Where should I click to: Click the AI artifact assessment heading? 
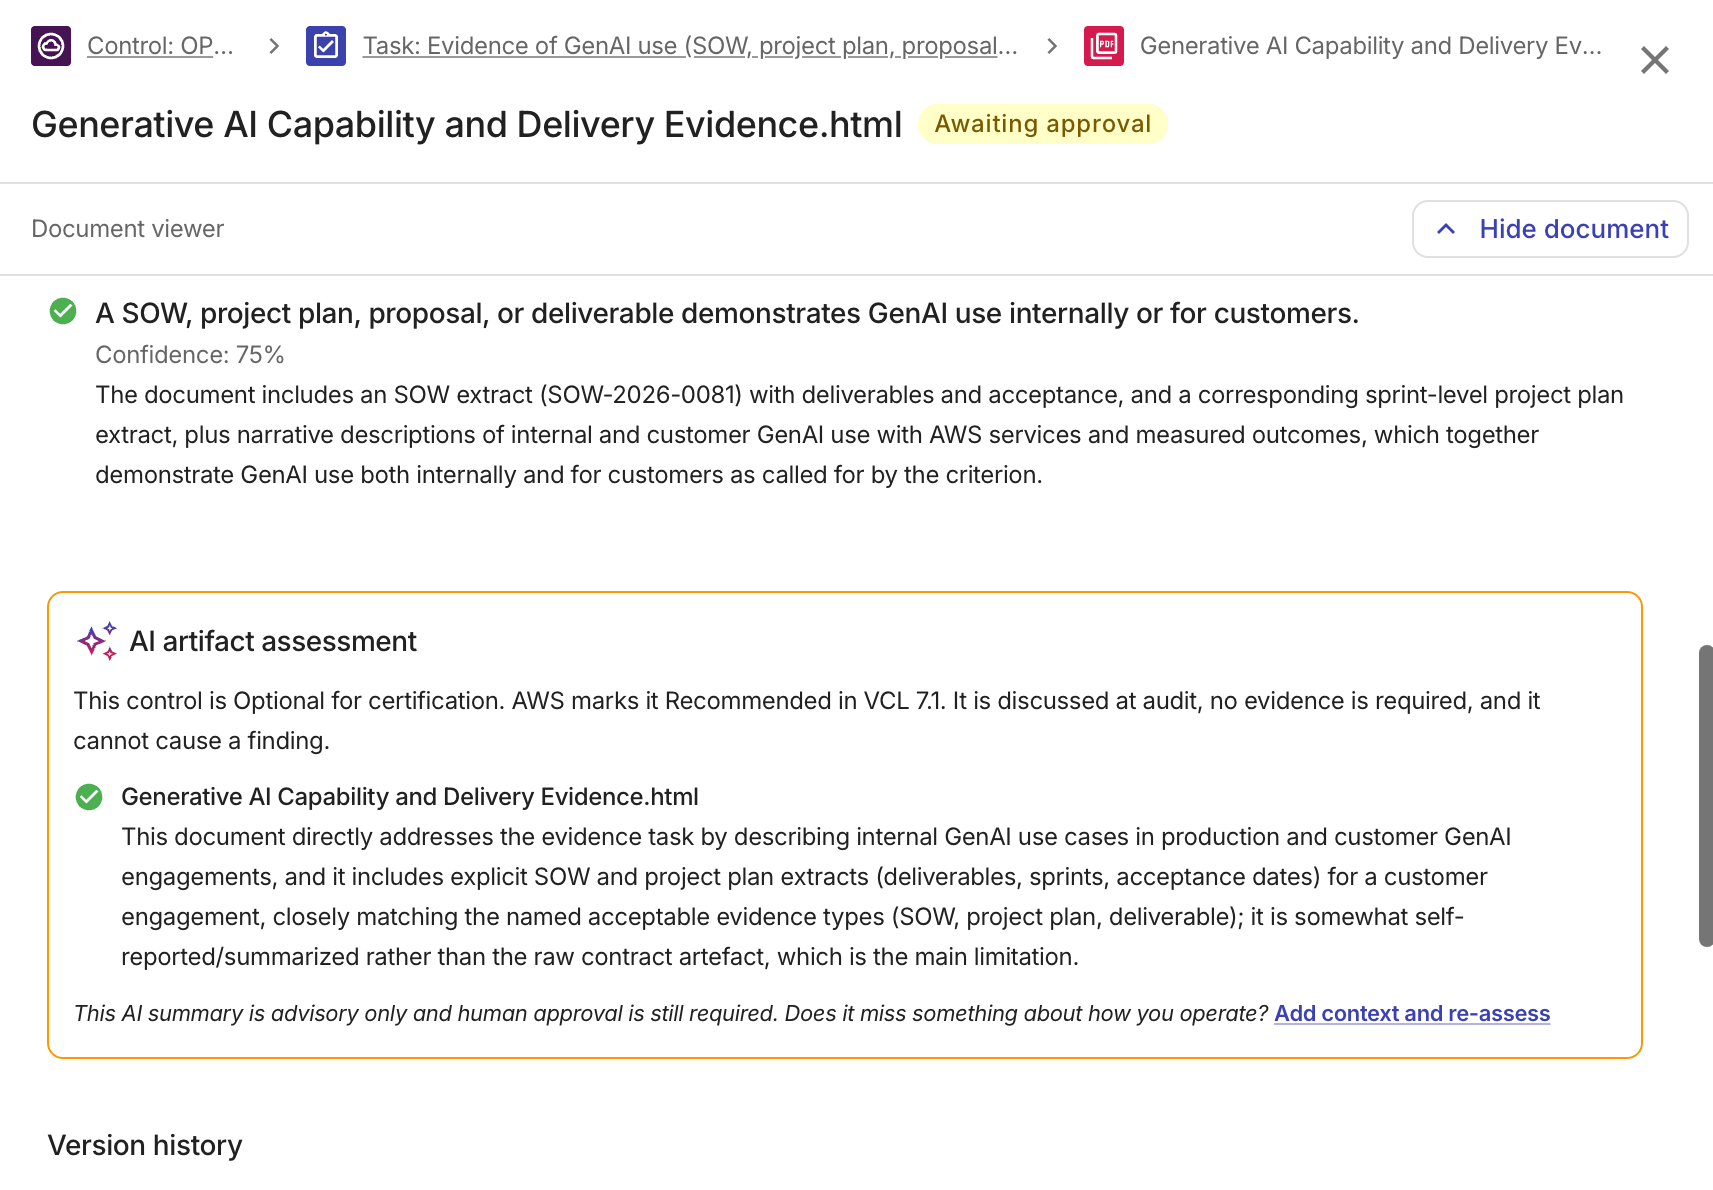pos(273,641)
